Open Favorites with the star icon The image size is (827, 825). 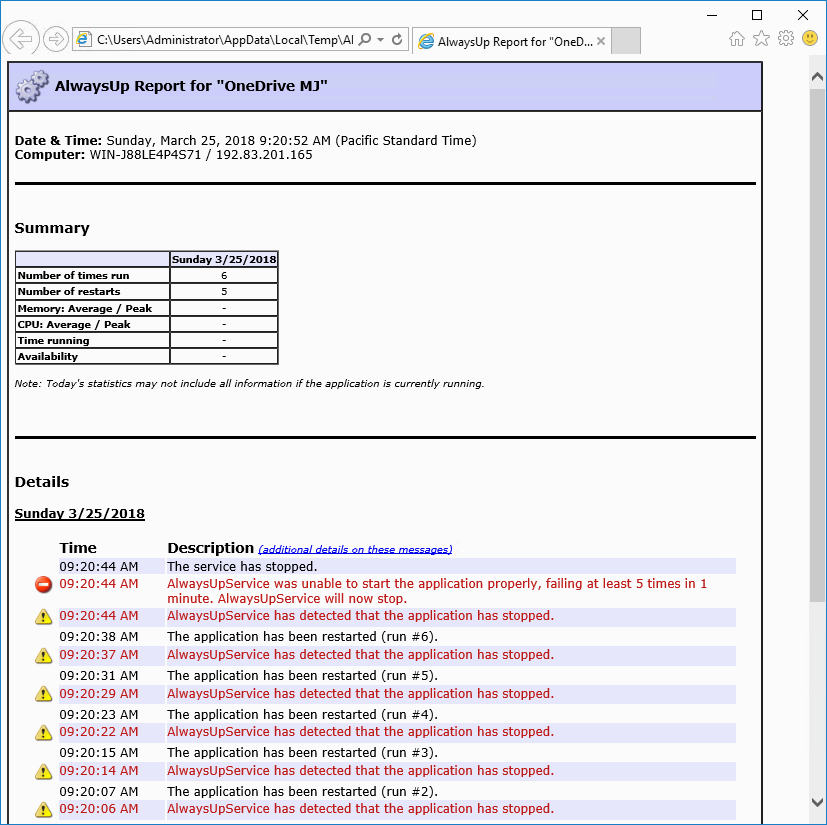pos(761,39)
